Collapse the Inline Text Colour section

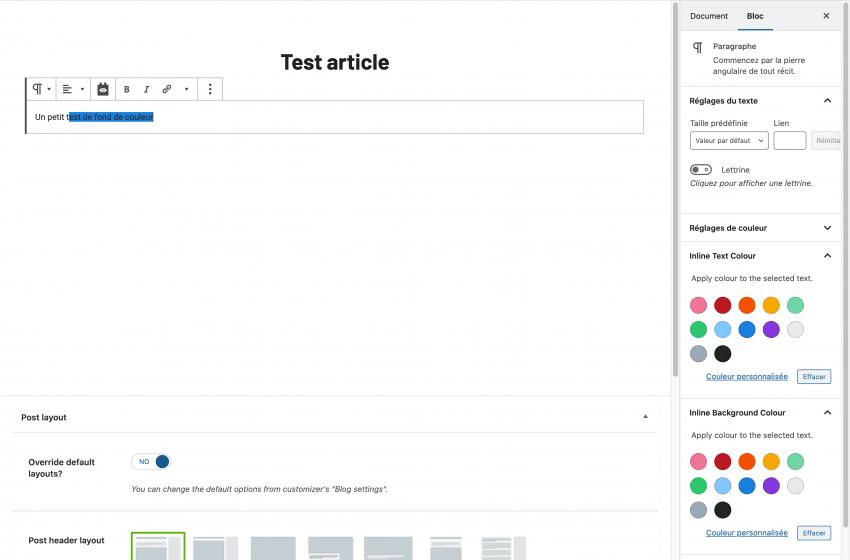click(827, 256)
